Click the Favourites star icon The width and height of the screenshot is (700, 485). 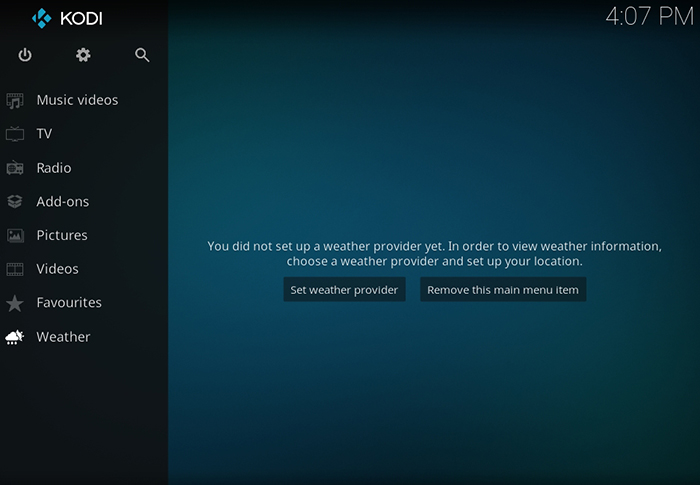pos(15,303)
